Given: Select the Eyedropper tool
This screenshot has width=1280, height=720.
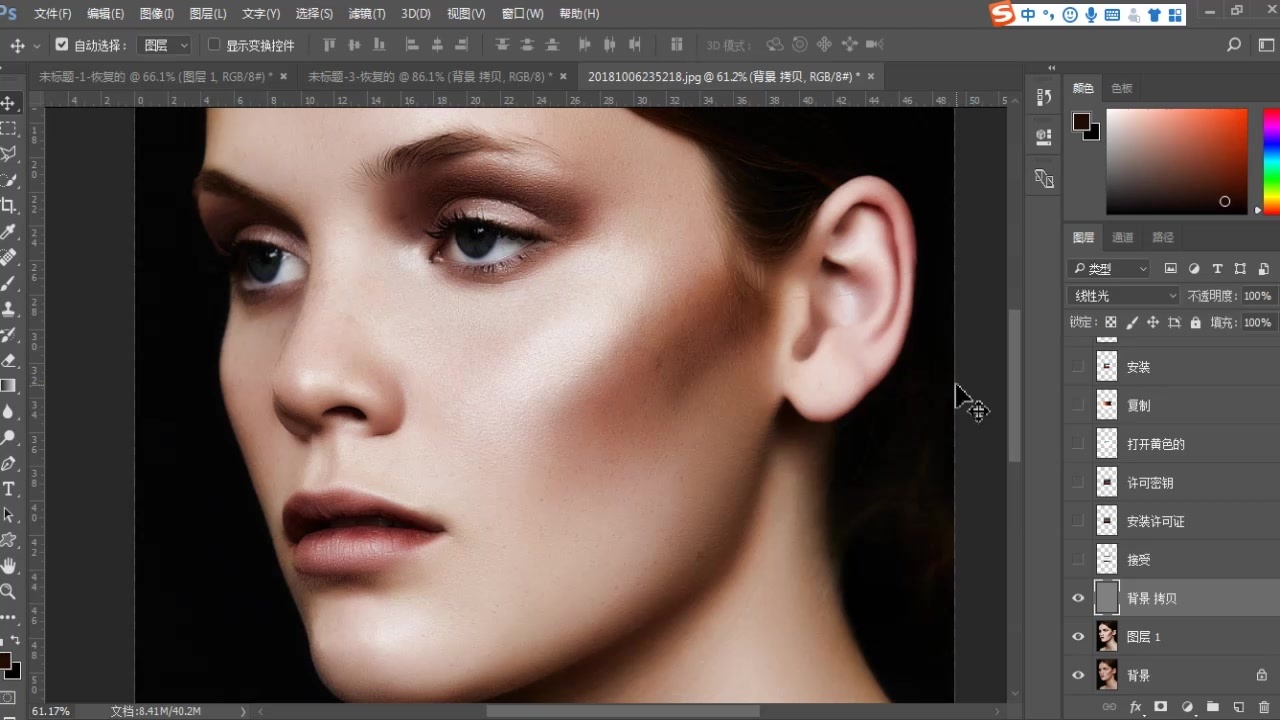Looking at the screenshot, I should click(x=8, y=231).
